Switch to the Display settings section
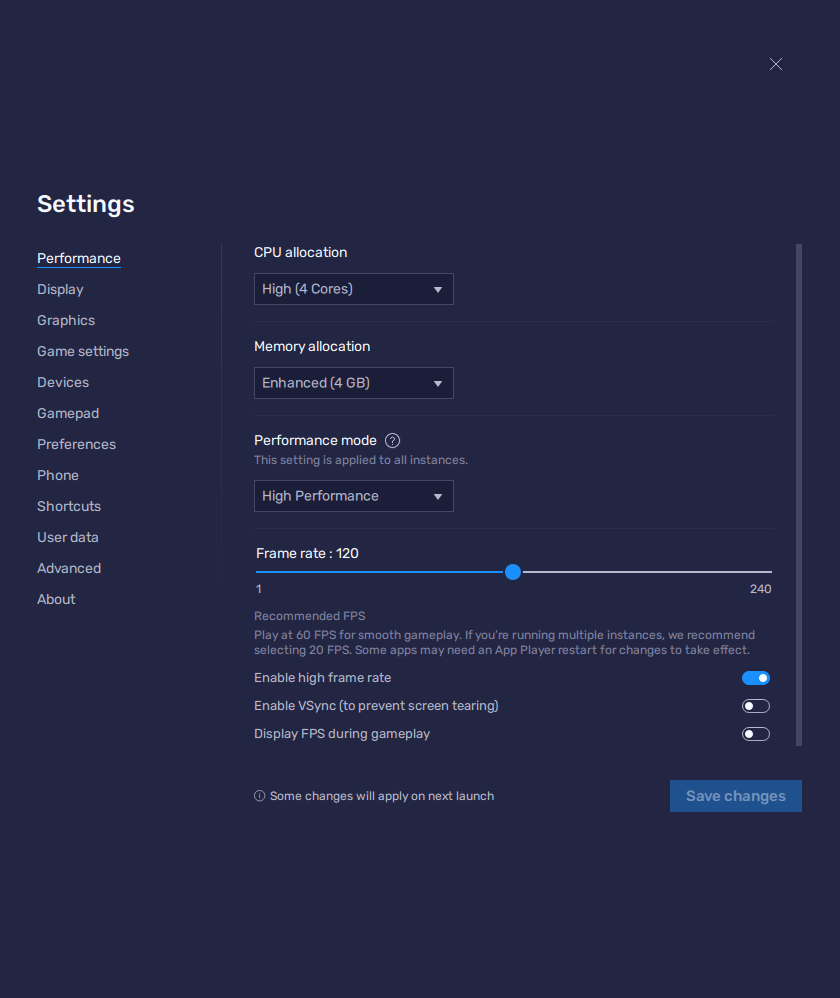Screen dimensions: 840x998 pos(60,289)
